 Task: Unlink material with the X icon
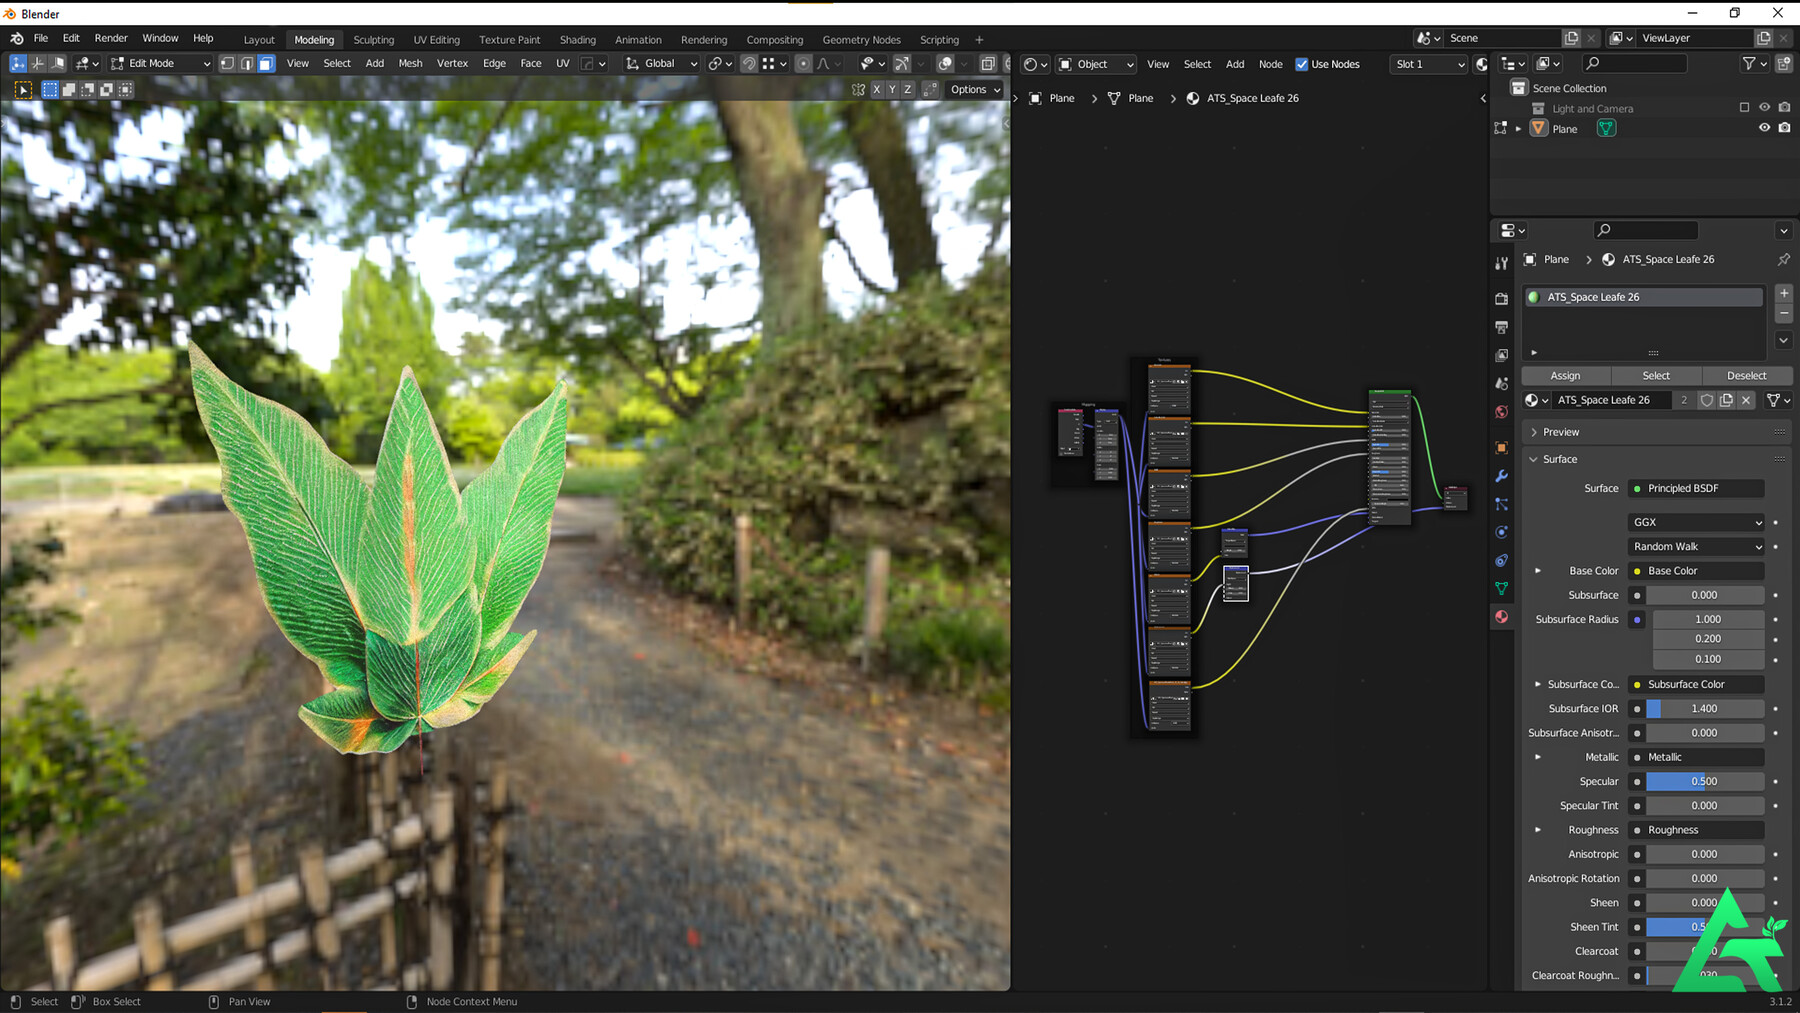1746,400
